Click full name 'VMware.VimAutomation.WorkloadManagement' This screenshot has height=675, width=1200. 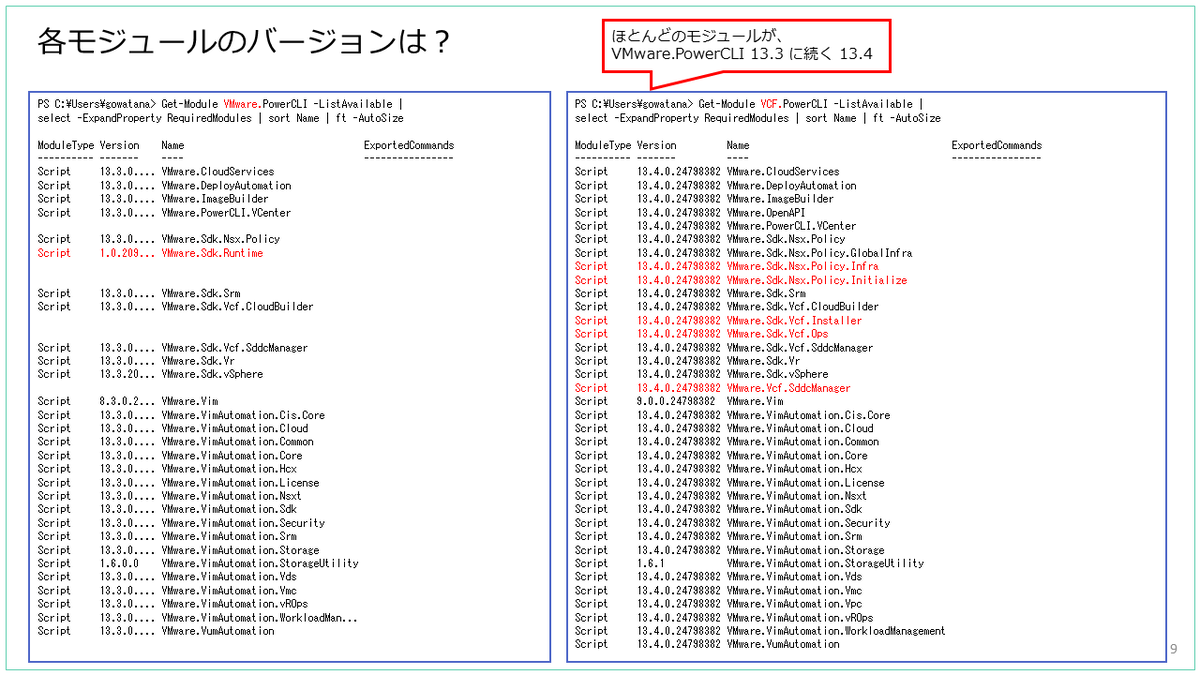pos(836,631)
